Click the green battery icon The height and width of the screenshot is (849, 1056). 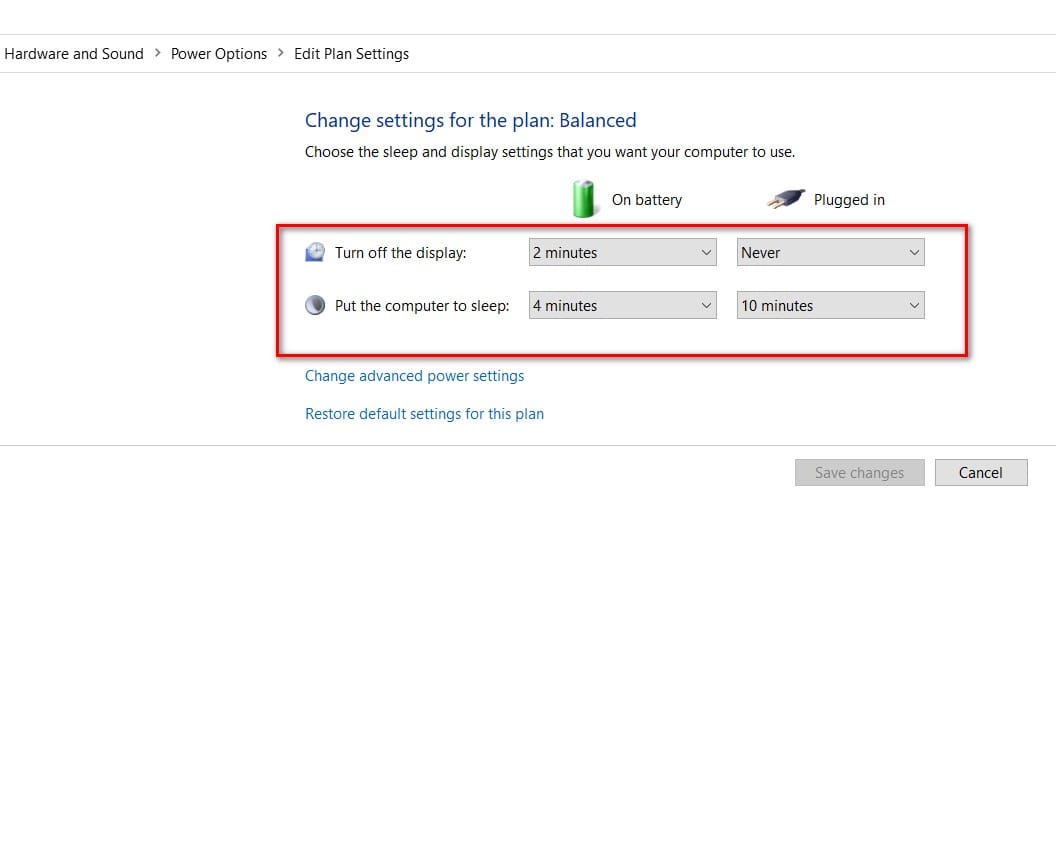pyautogui.click(x=583, y=199)
